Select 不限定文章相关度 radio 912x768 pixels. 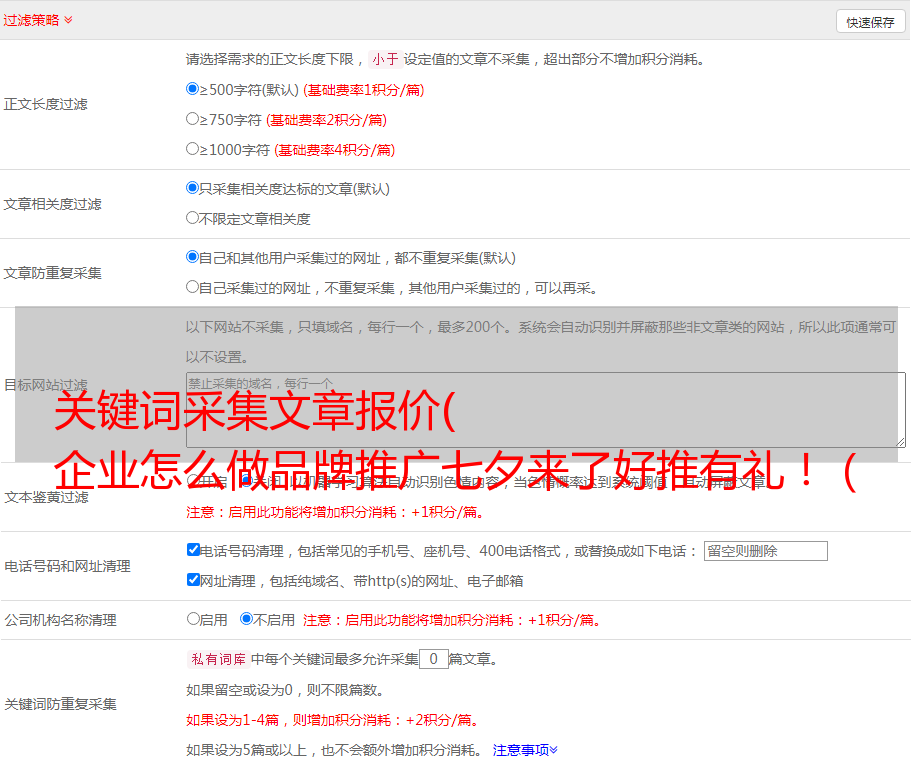[x=192, y=218]
